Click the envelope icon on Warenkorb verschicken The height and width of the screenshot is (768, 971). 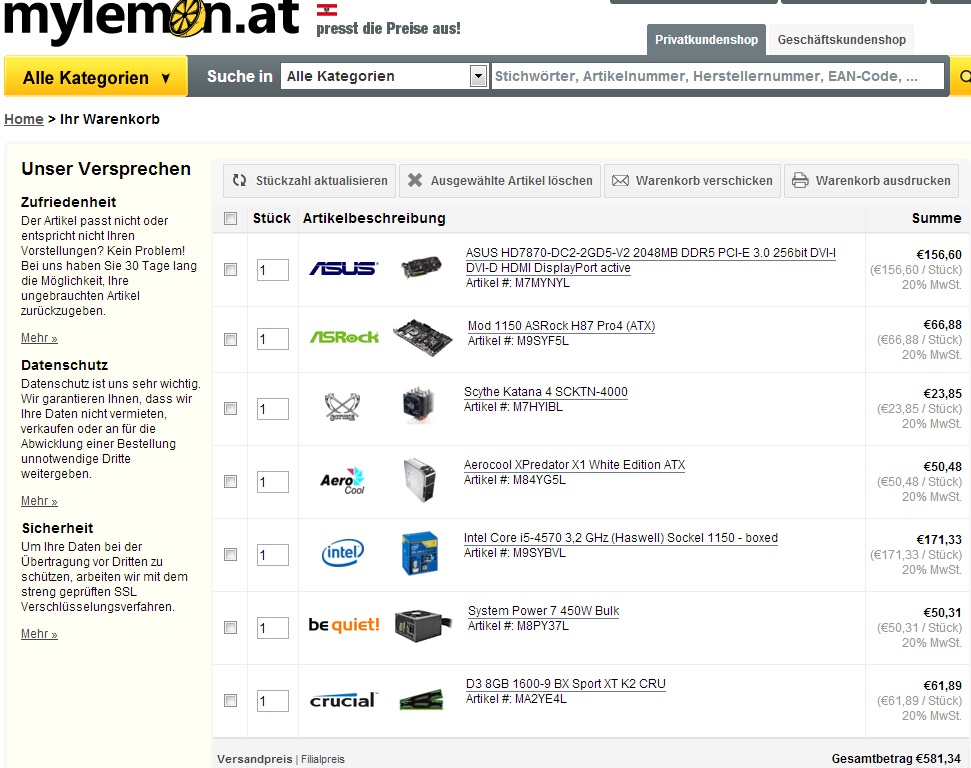coord(620,180)
